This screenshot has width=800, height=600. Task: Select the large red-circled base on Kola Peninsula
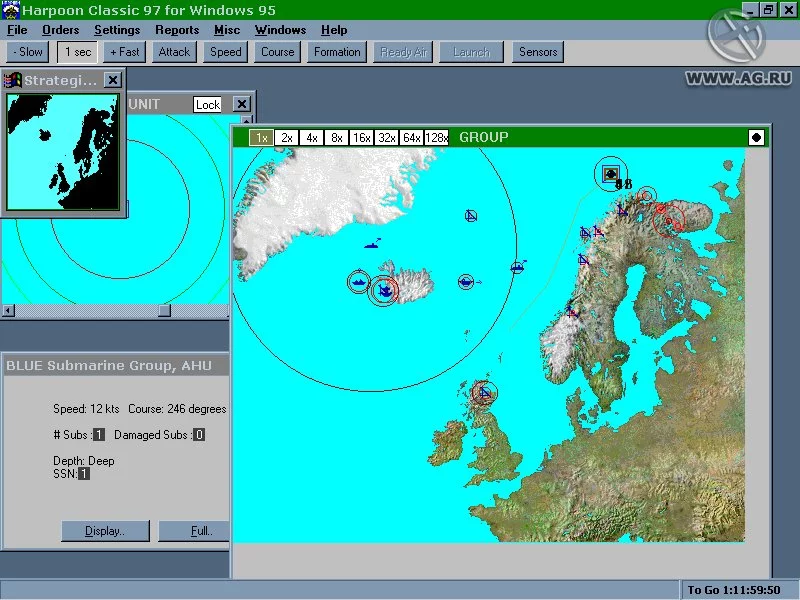(x=669, y=220)
